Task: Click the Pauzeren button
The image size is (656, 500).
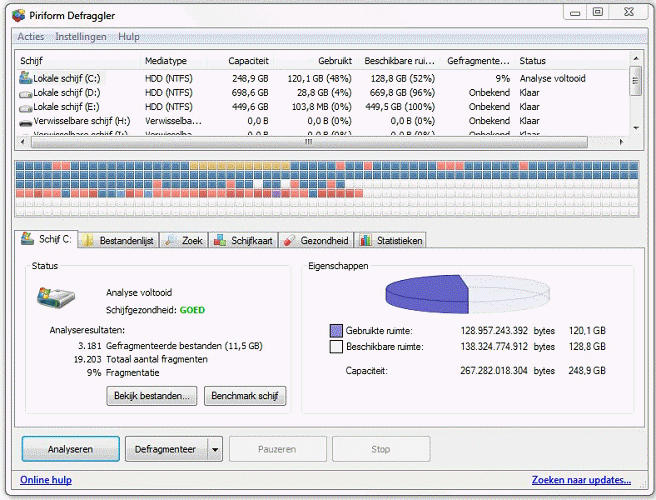Action: pos(277,449)
